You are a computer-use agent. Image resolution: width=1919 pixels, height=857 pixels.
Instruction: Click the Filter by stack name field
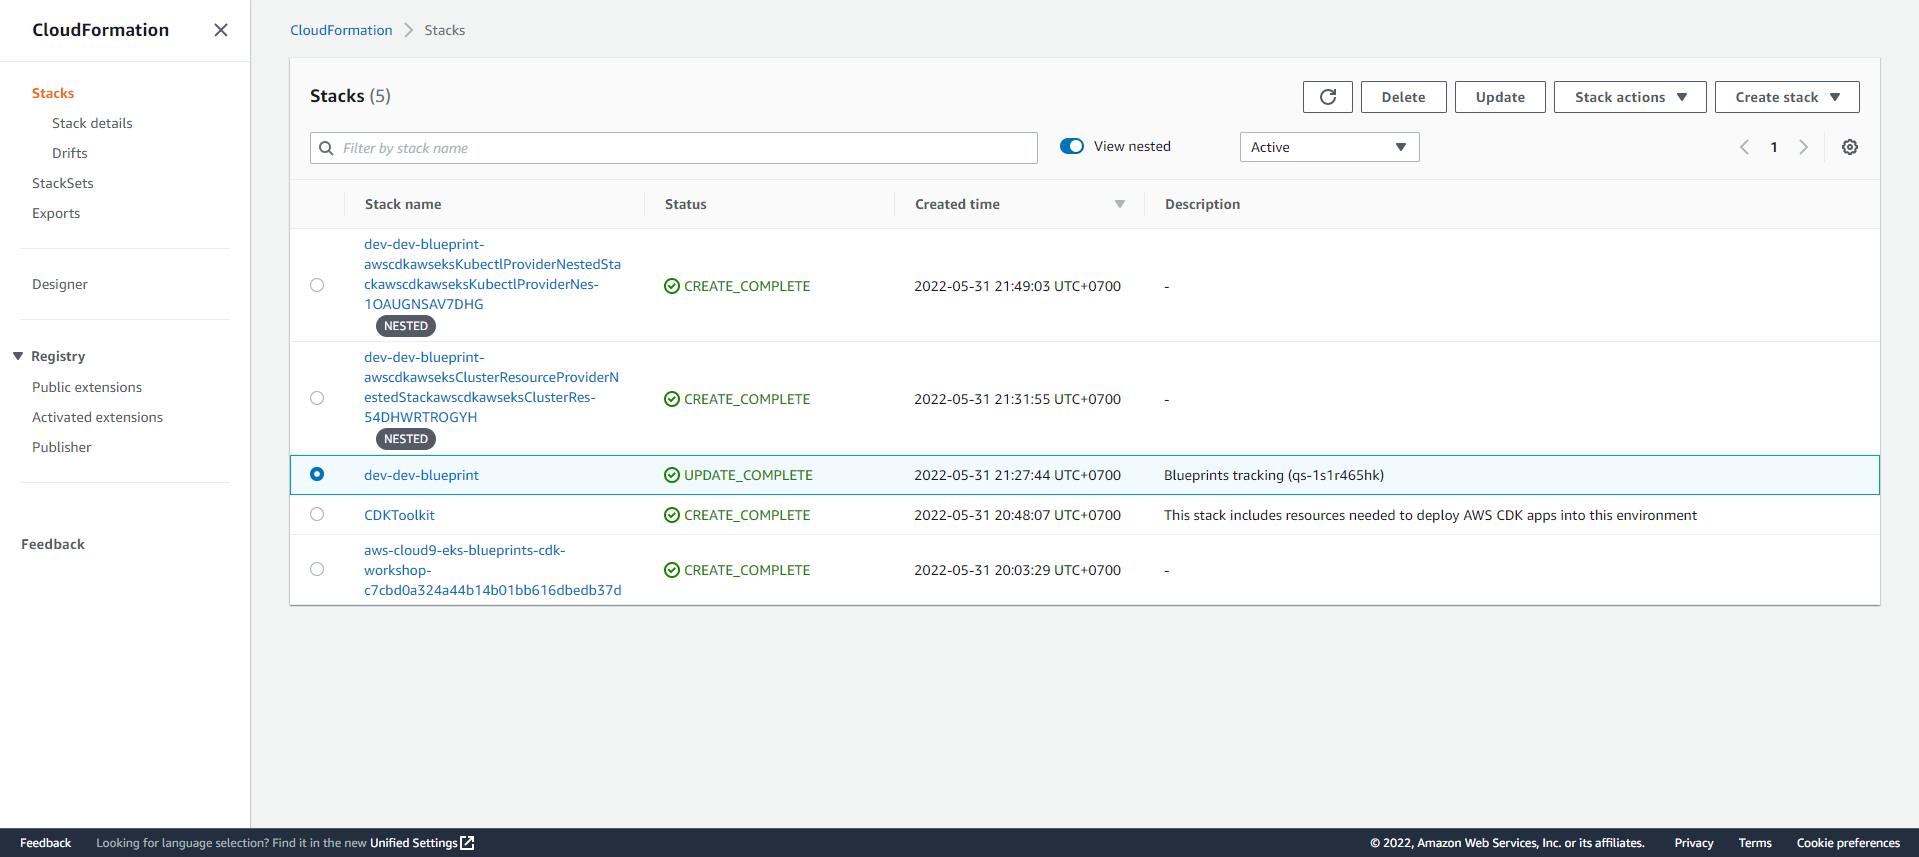(x=673, y=148)
